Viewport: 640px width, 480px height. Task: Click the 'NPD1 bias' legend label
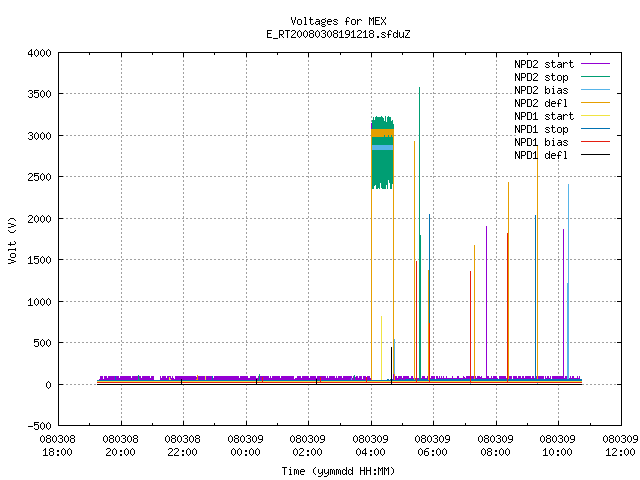(541, 142)
